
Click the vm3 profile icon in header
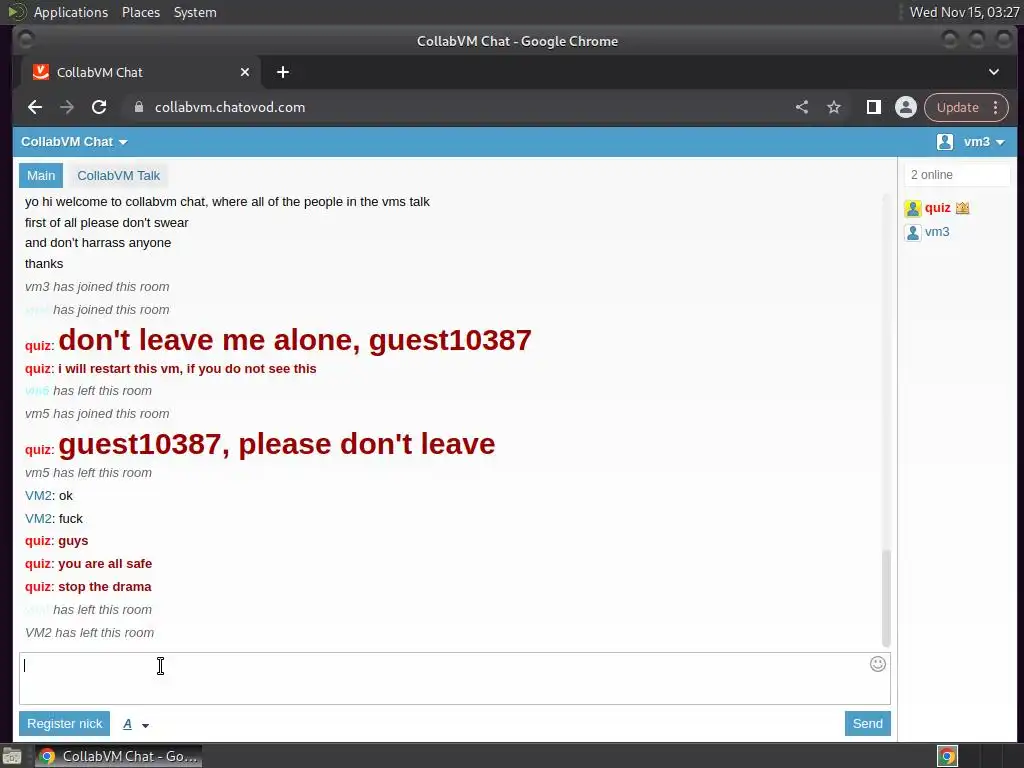[x=944, y=142]
